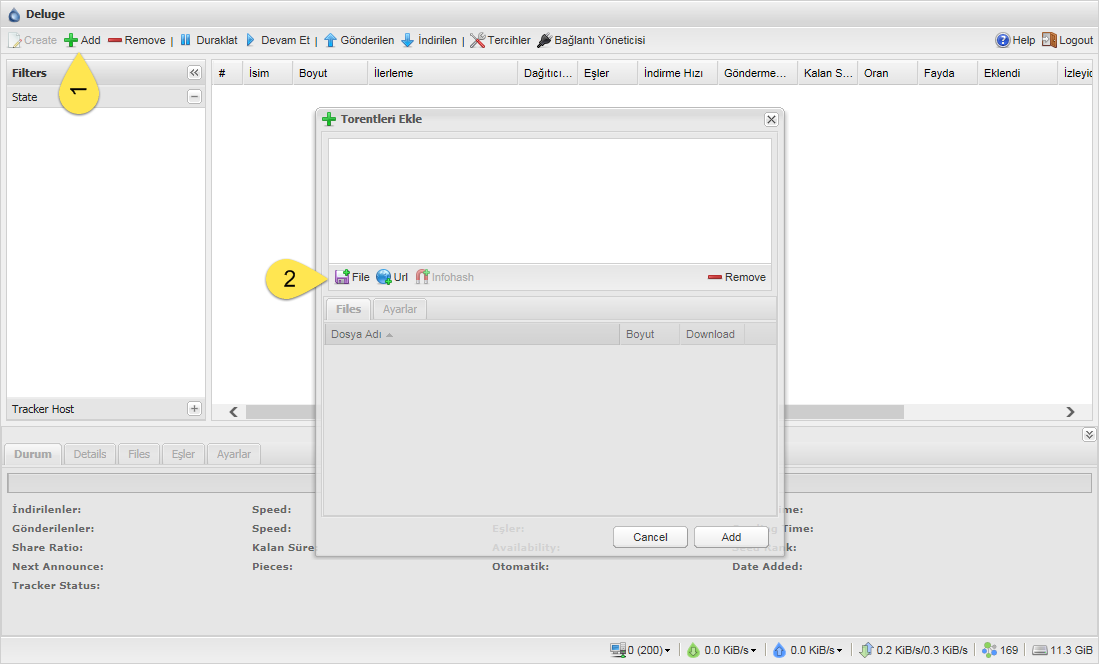
Task: Click the green plus Add toolbar button
Action: (x=83, y=41)
